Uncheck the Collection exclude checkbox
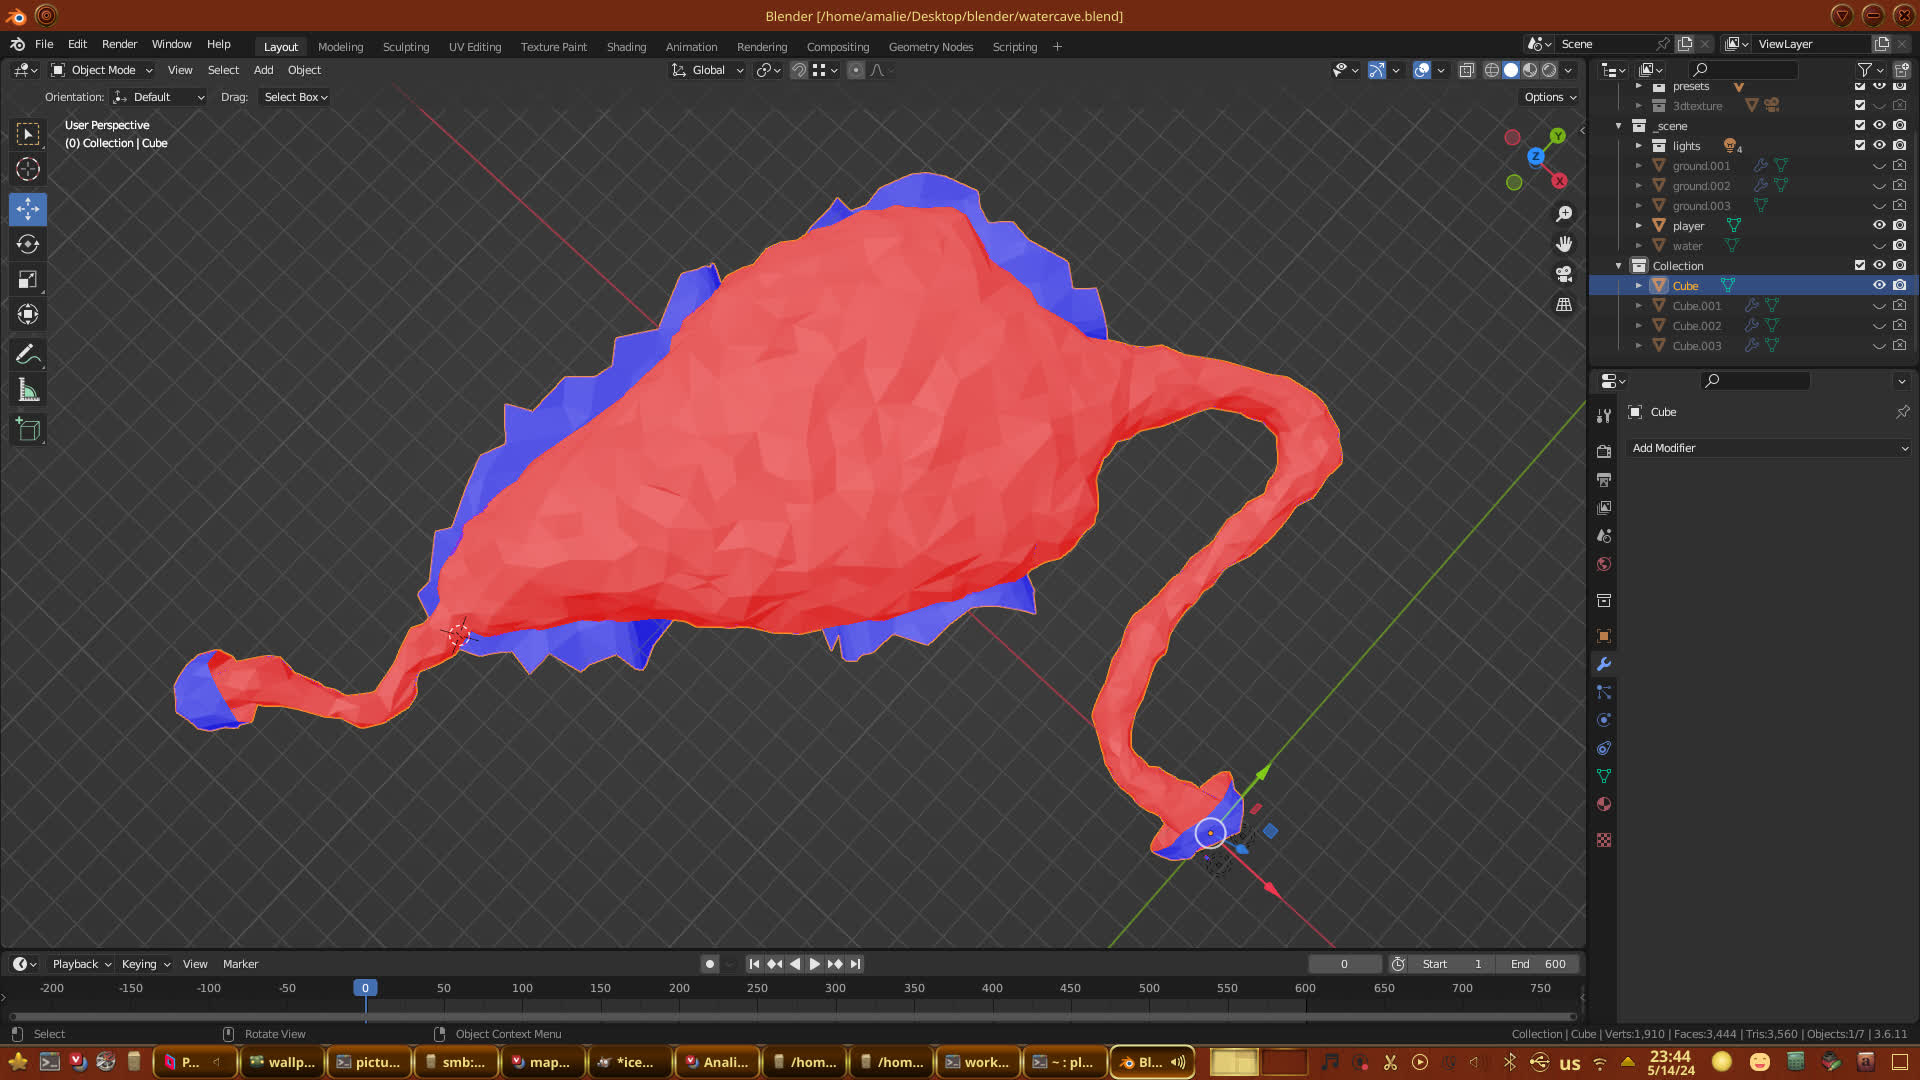 click(x=1859, y=266)
